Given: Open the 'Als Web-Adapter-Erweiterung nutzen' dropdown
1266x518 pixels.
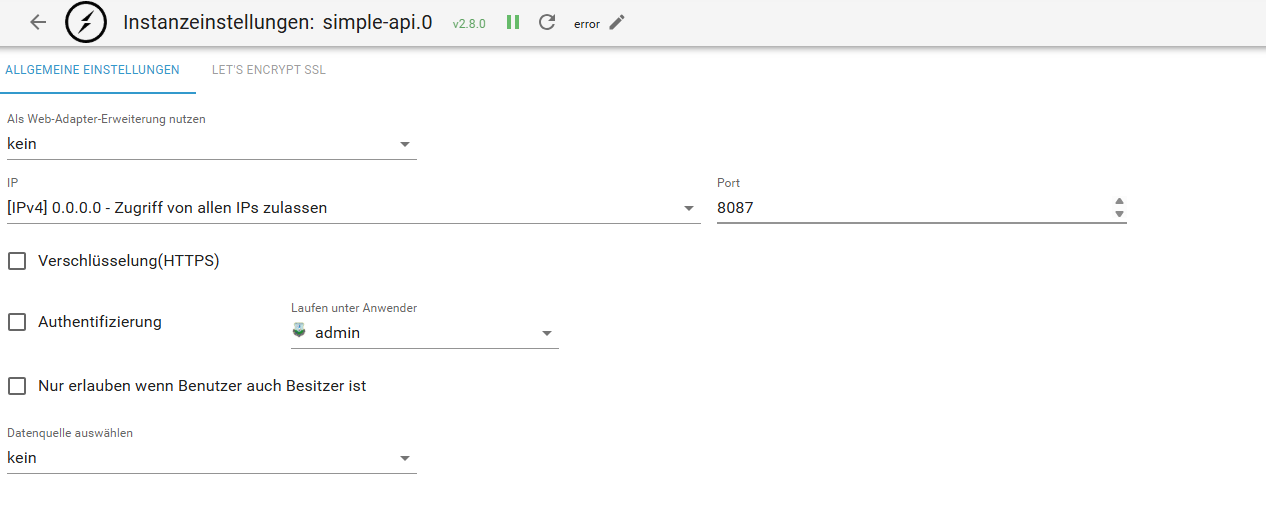Looking at the screenshot, I should (x=211, y=145).
